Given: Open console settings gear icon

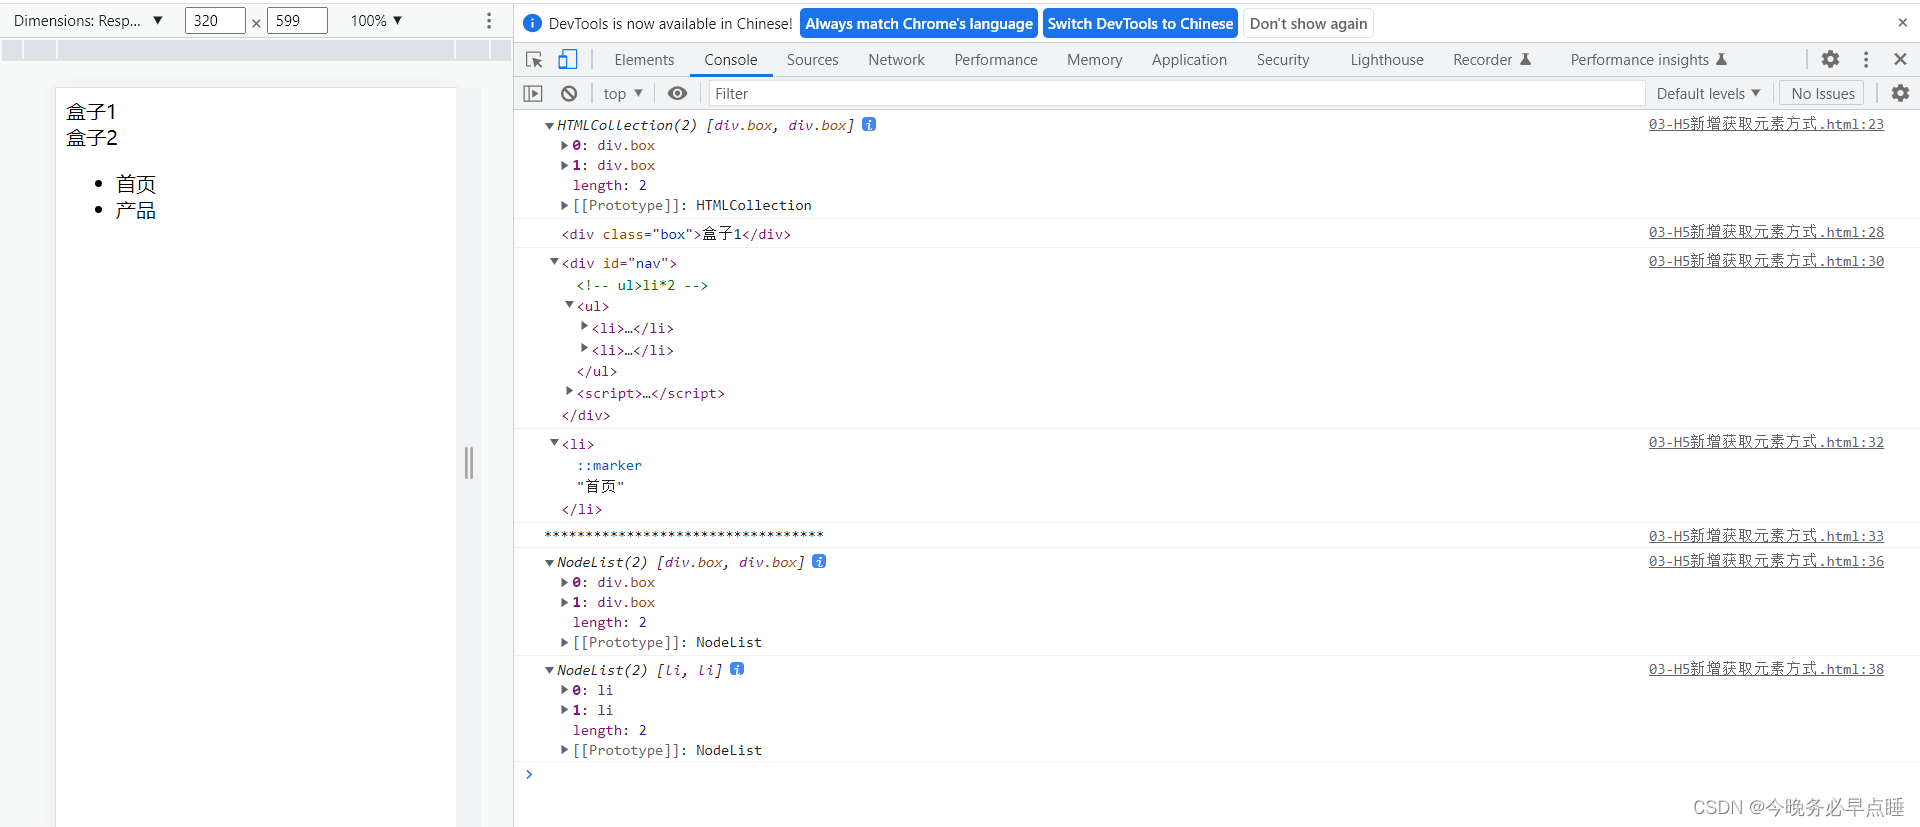Looking at the screenshot, I should coord(1900,93).
